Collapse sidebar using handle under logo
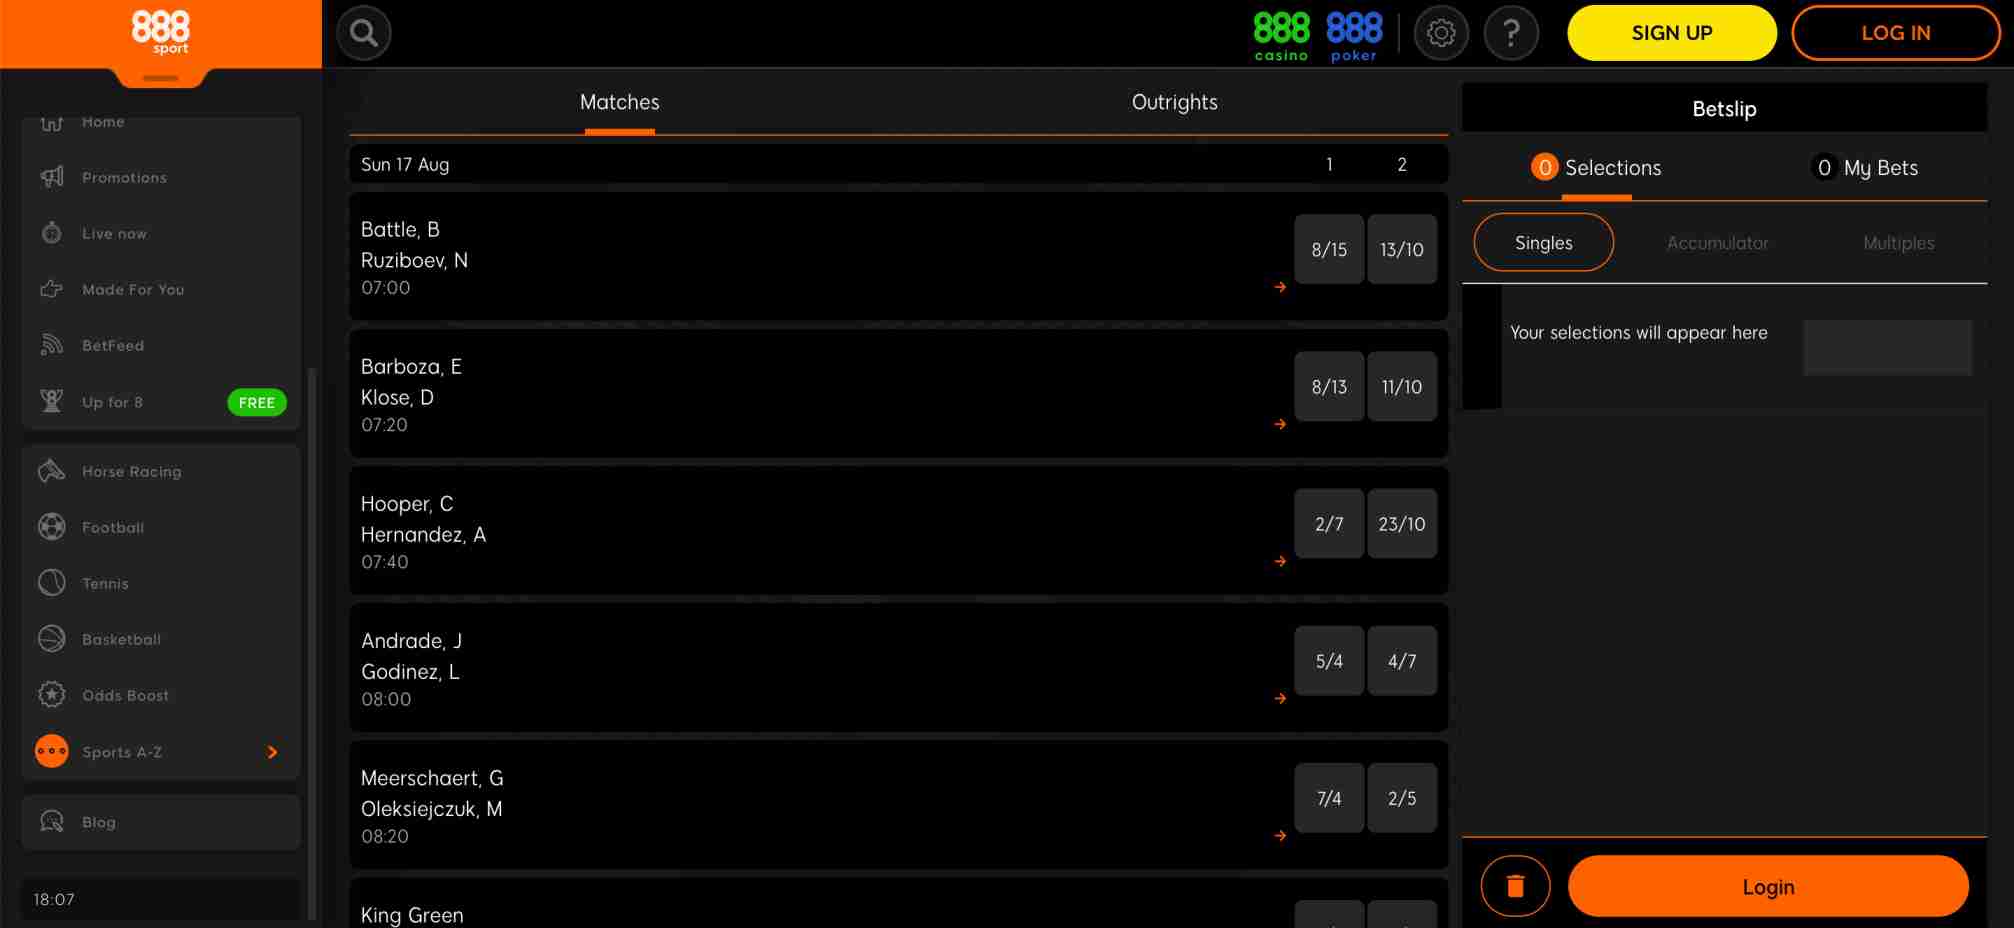Viewport: 2014px width, 928px height. click(x=160, y=78)
